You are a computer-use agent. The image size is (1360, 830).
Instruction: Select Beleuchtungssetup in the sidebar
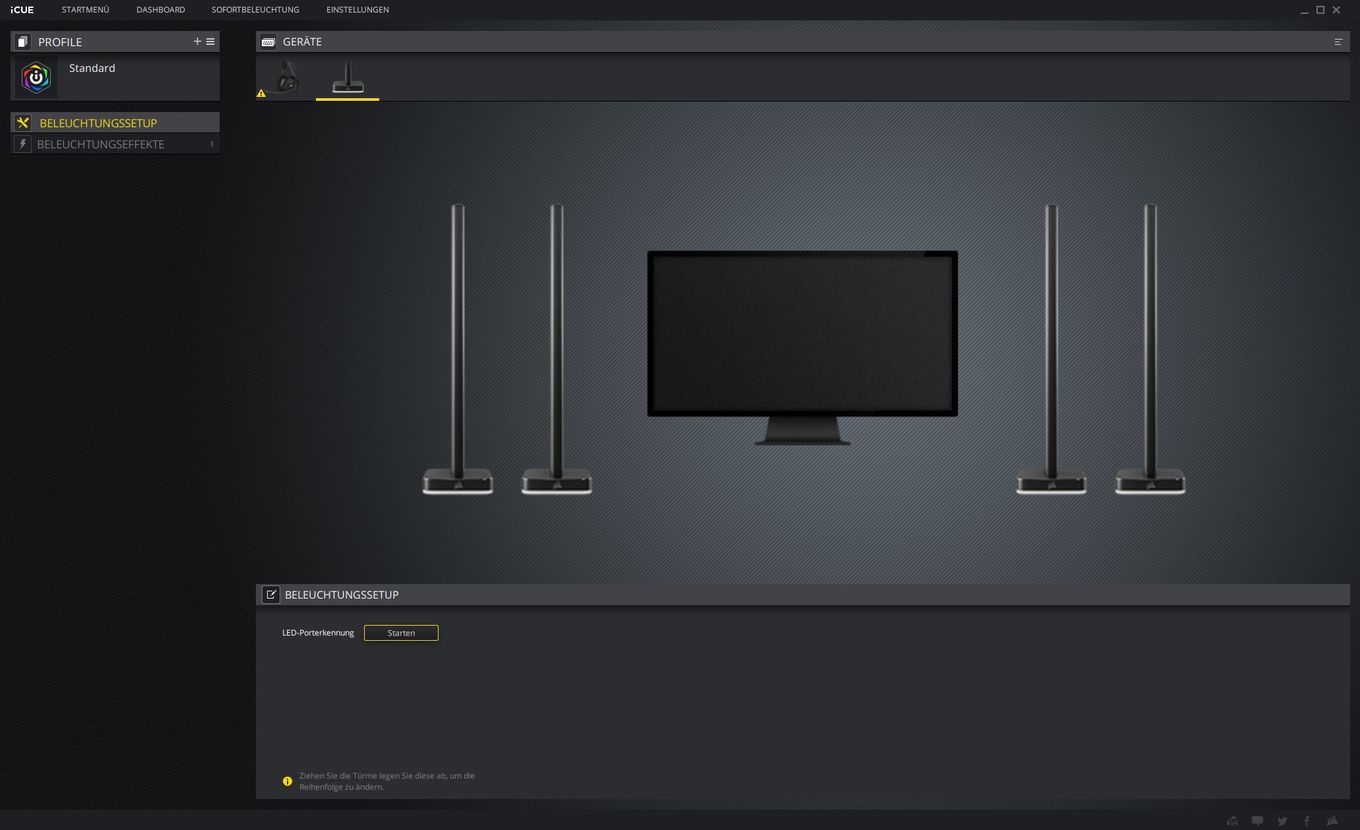(x=115, y=123)
